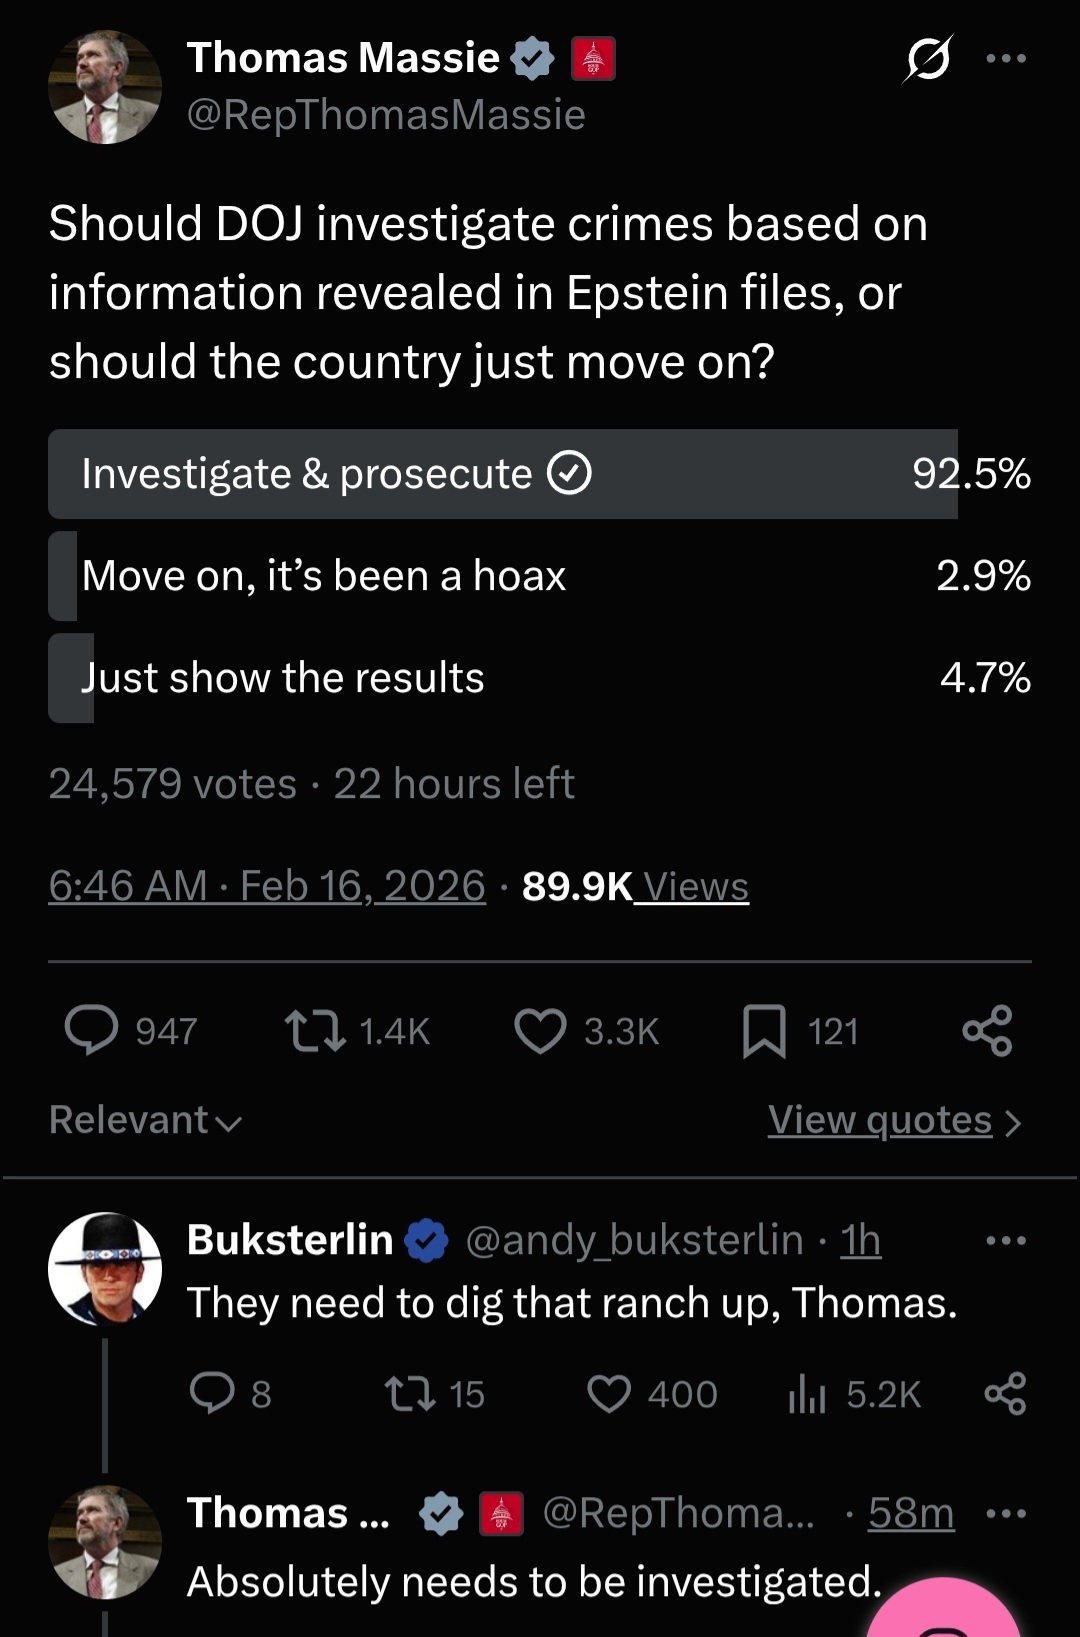Pick the "Just show the results" poll option

(502, 678)
